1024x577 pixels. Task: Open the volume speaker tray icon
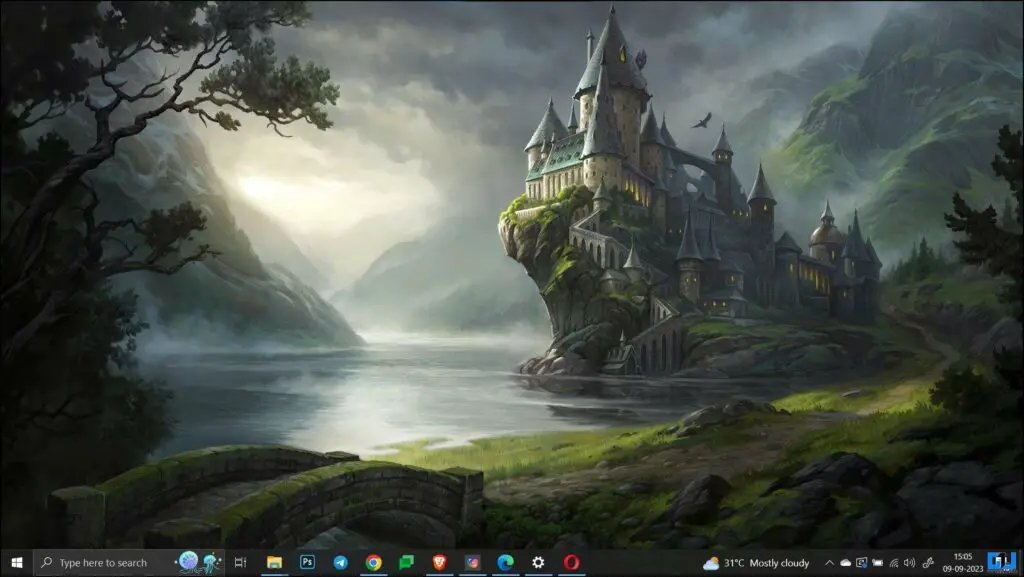click(910, 563)
